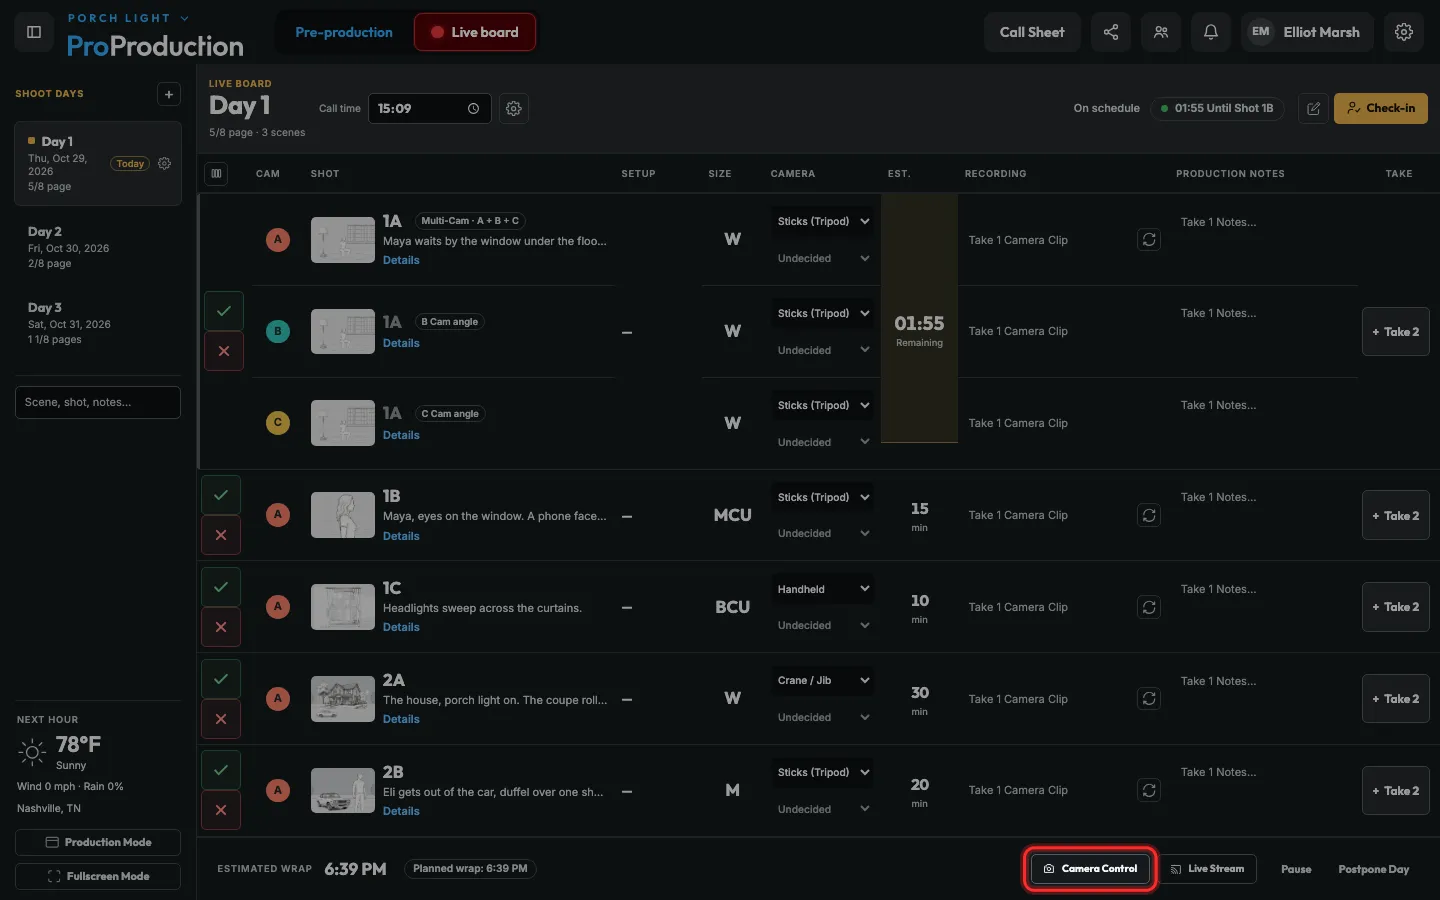The height and width of the screenshot is (900, 1440).
Task: Sync recording for shot 1B
Action: [x=1149, y=515]
